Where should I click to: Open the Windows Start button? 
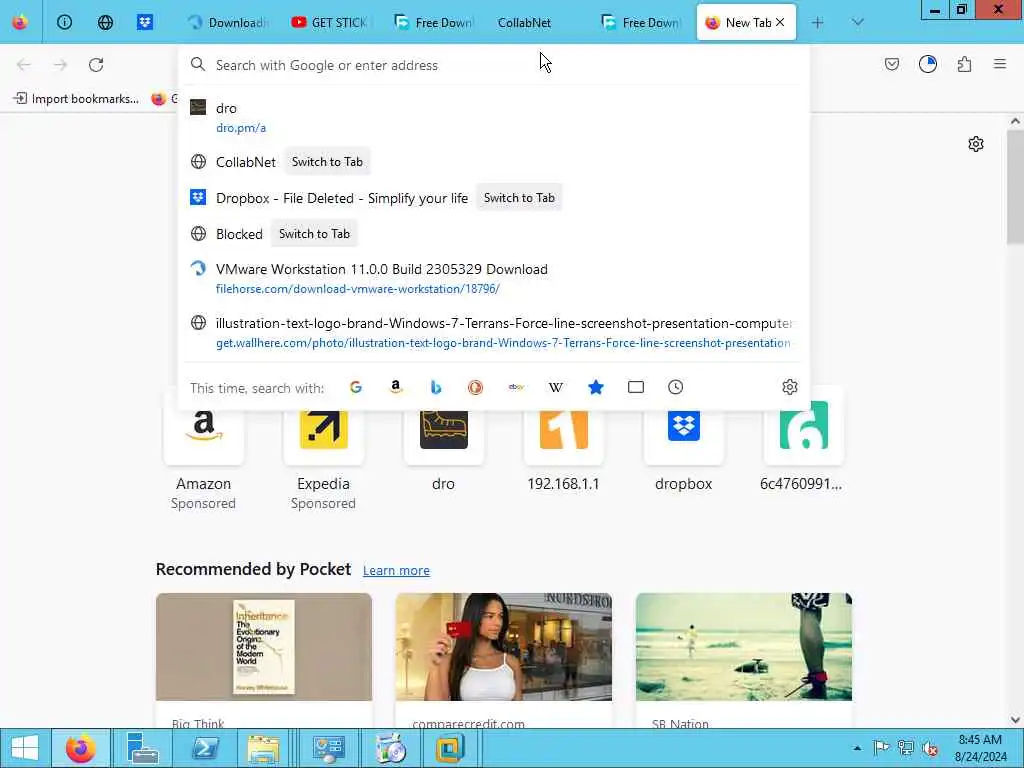click(x=25, y=748)
